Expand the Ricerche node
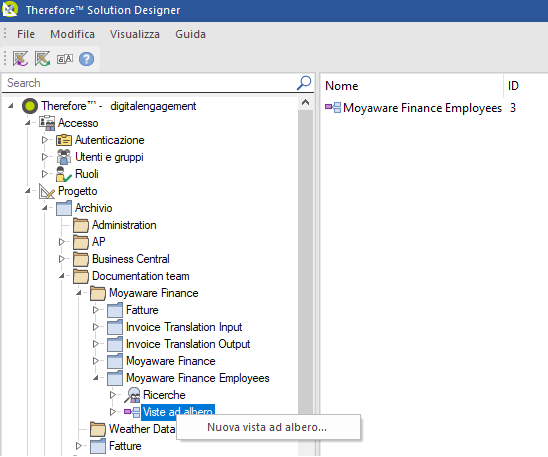Viewport: 548px width, 457px height. pyautogui.click(x=113, y=395)
